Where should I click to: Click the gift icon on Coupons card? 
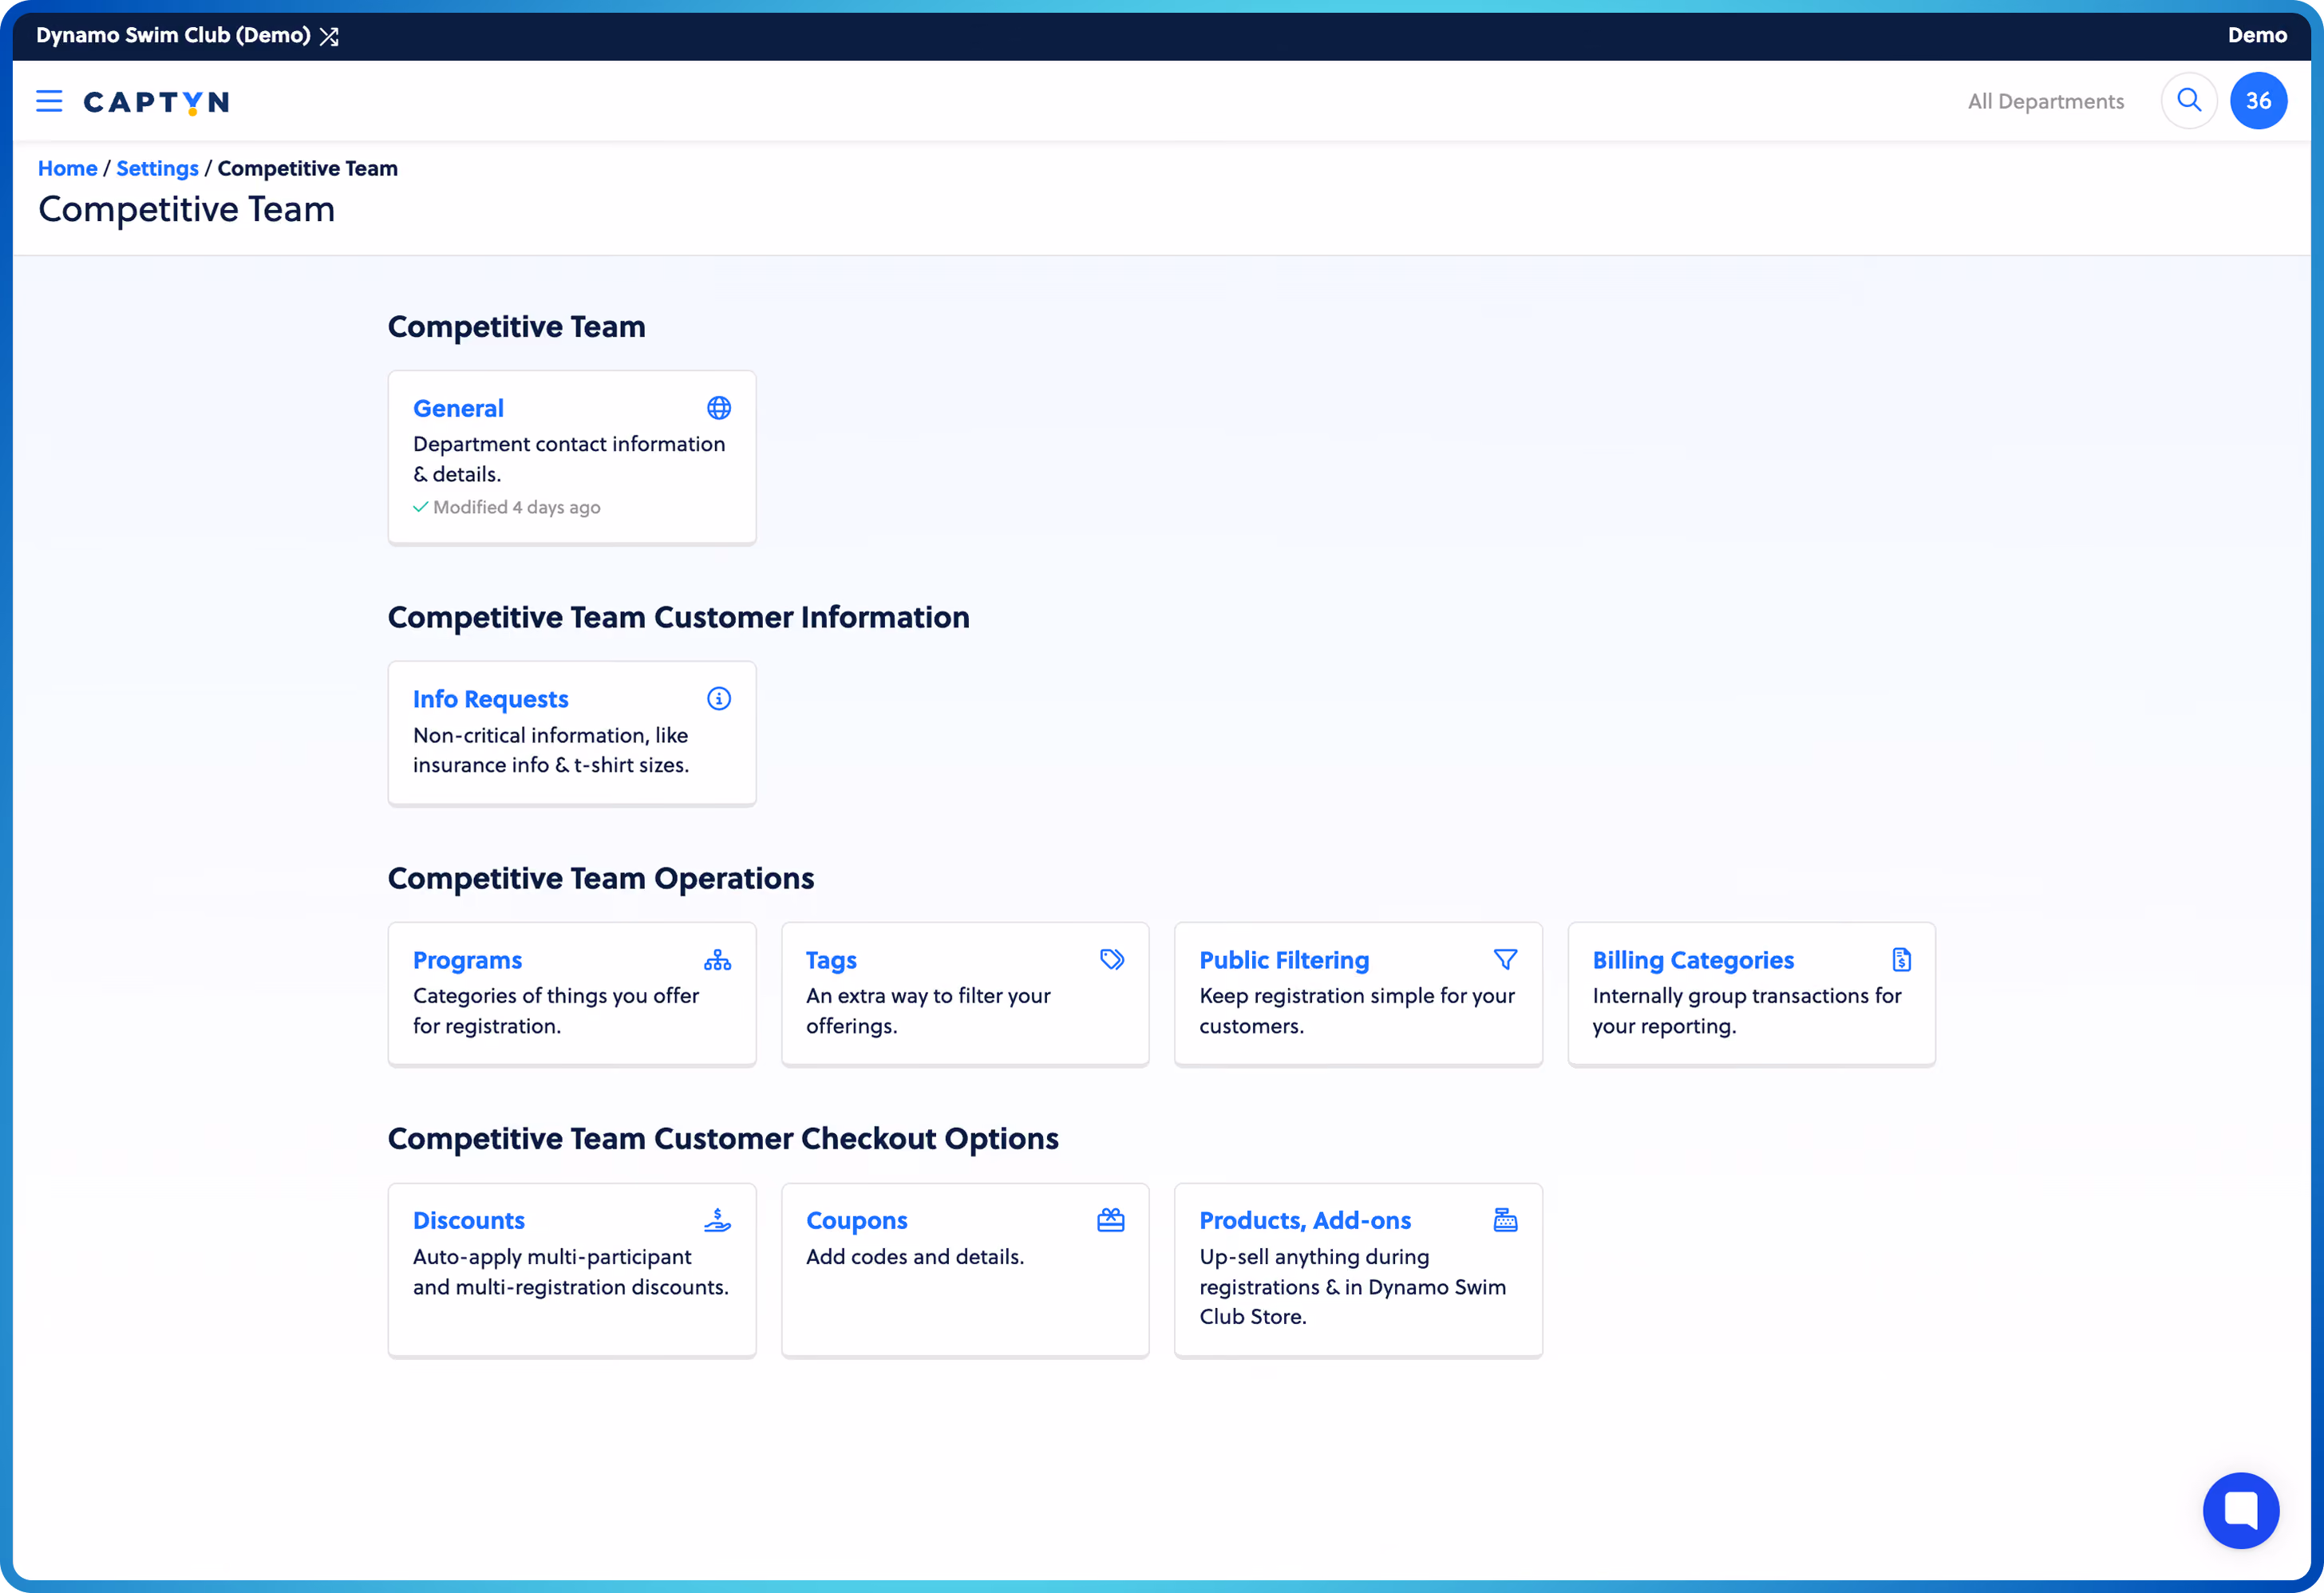[1111, 1220]
